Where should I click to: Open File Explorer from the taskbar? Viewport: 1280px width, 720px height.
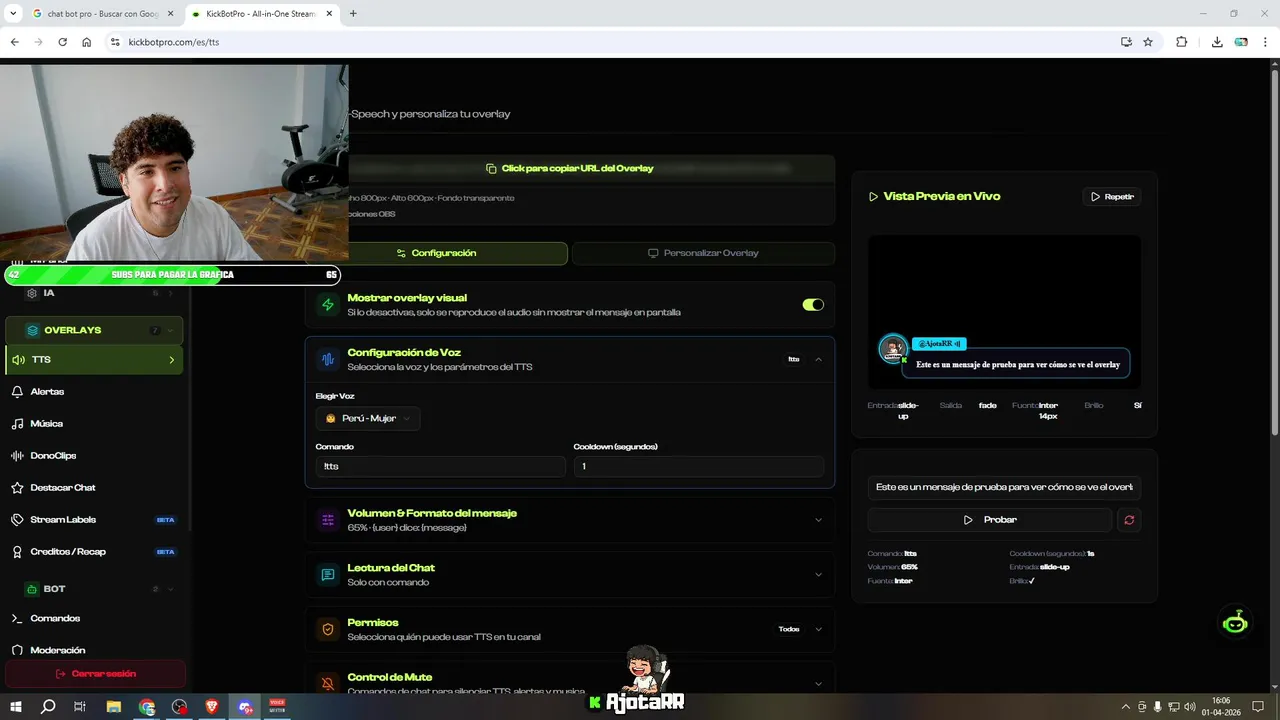coord(114,706)
